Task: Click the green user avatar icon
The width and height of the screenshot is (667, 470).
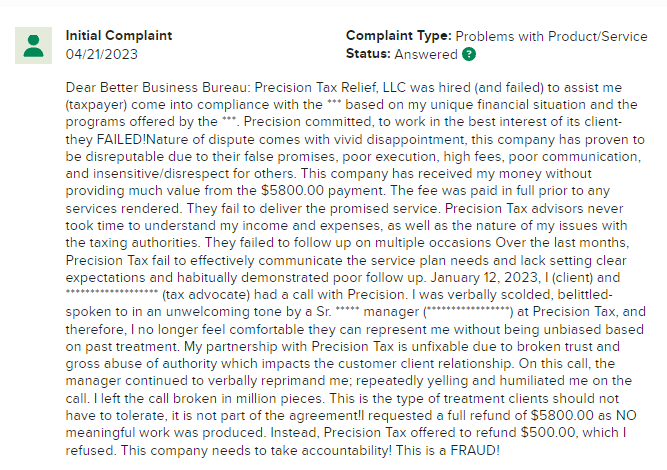Action: pyautogui.click(x=33, y=46)
